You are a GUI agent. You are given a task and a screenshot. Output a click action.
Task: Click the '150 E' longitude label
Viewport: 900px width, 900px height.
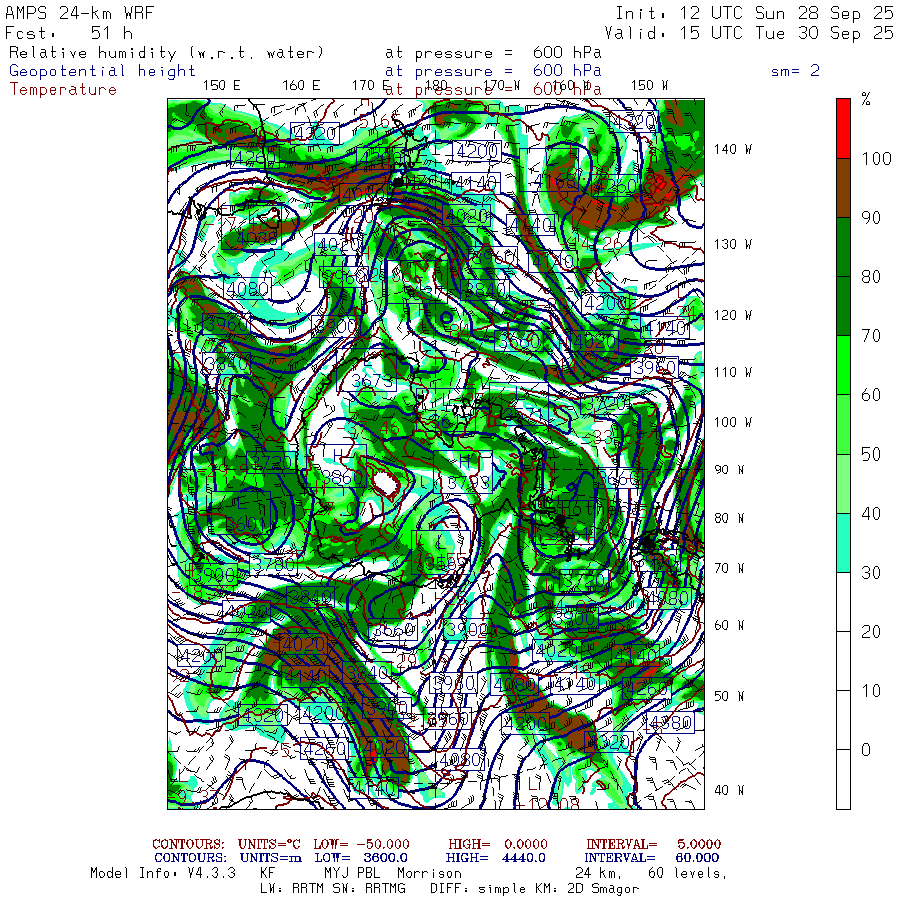coord(222,86)
